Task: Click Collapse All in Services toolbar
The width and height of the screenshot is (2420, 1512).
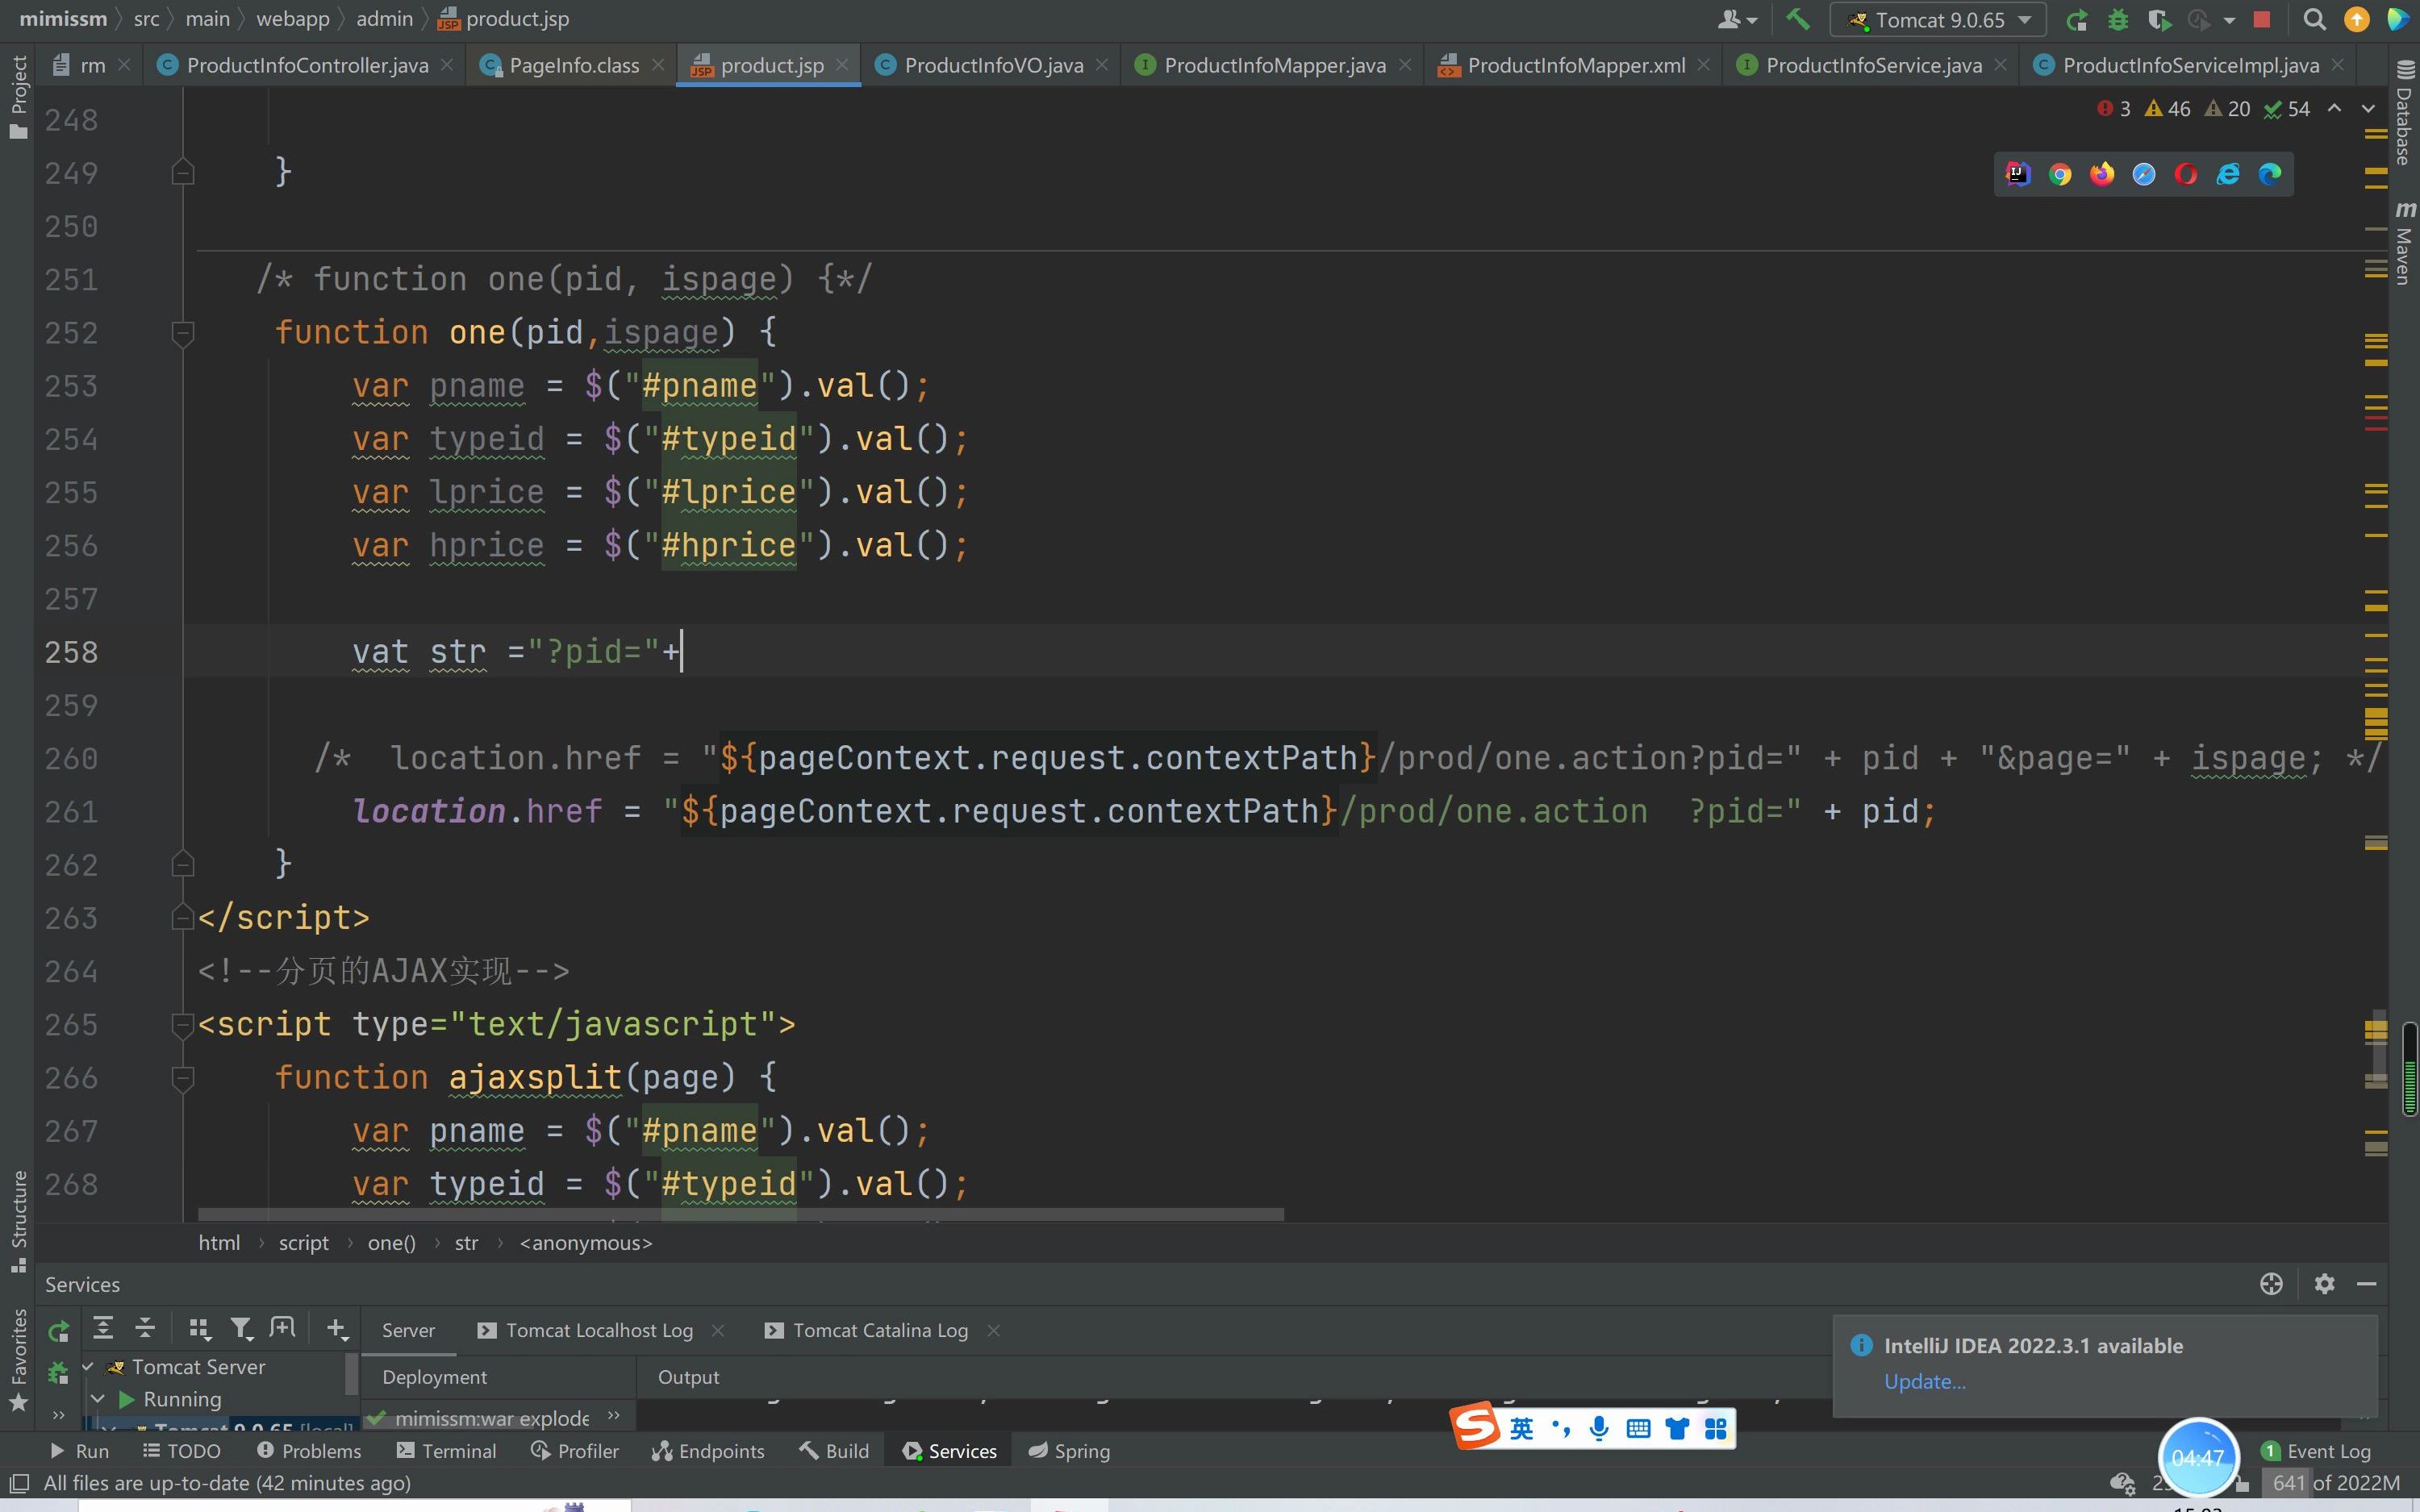Action: tap(145, 1328)
